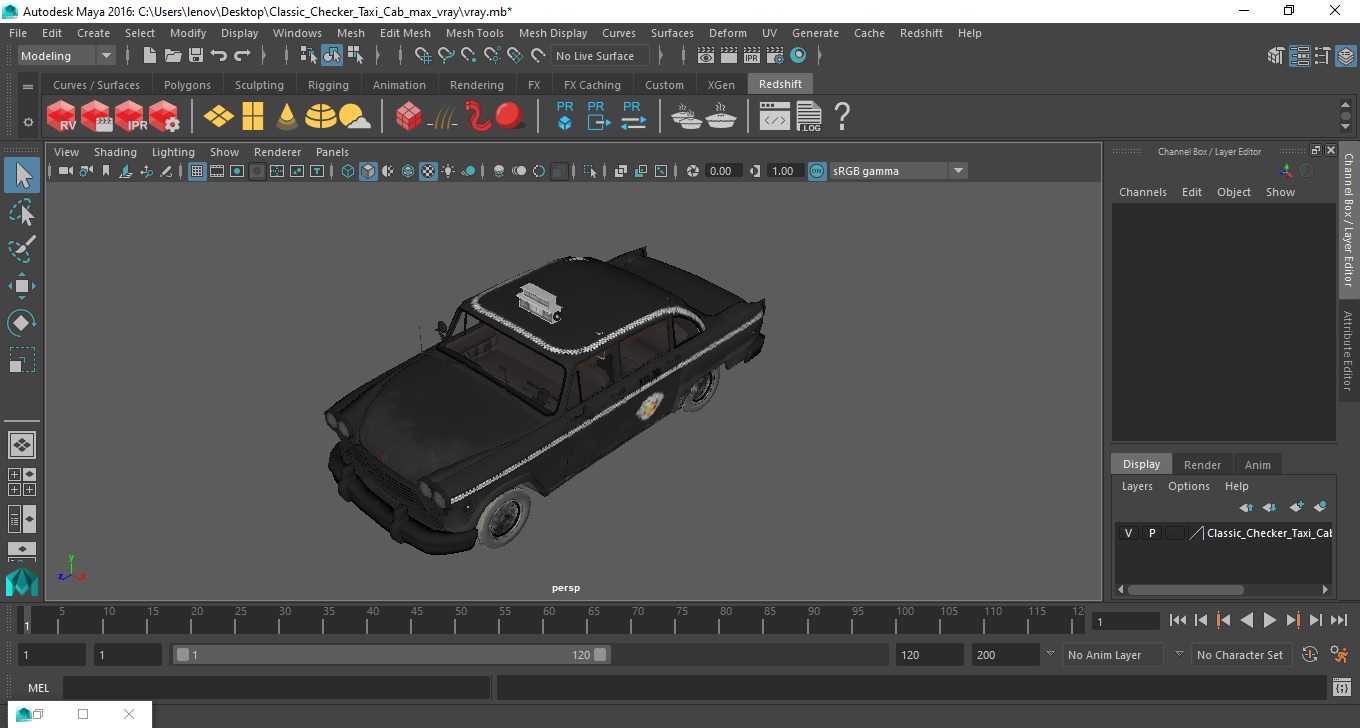1360x728 pixels.
Task: Click the Redshift .LOG file icon
Action: pos(808,117)
